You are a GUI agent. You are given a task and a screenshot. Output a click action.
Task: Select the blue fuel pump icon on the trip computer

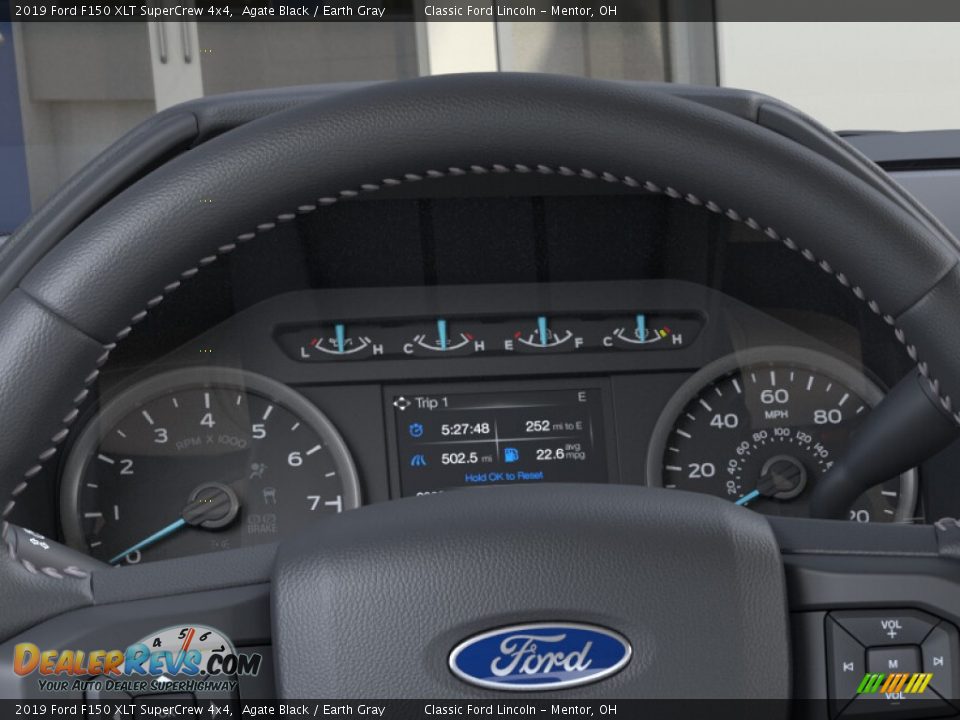pos(511,455)
